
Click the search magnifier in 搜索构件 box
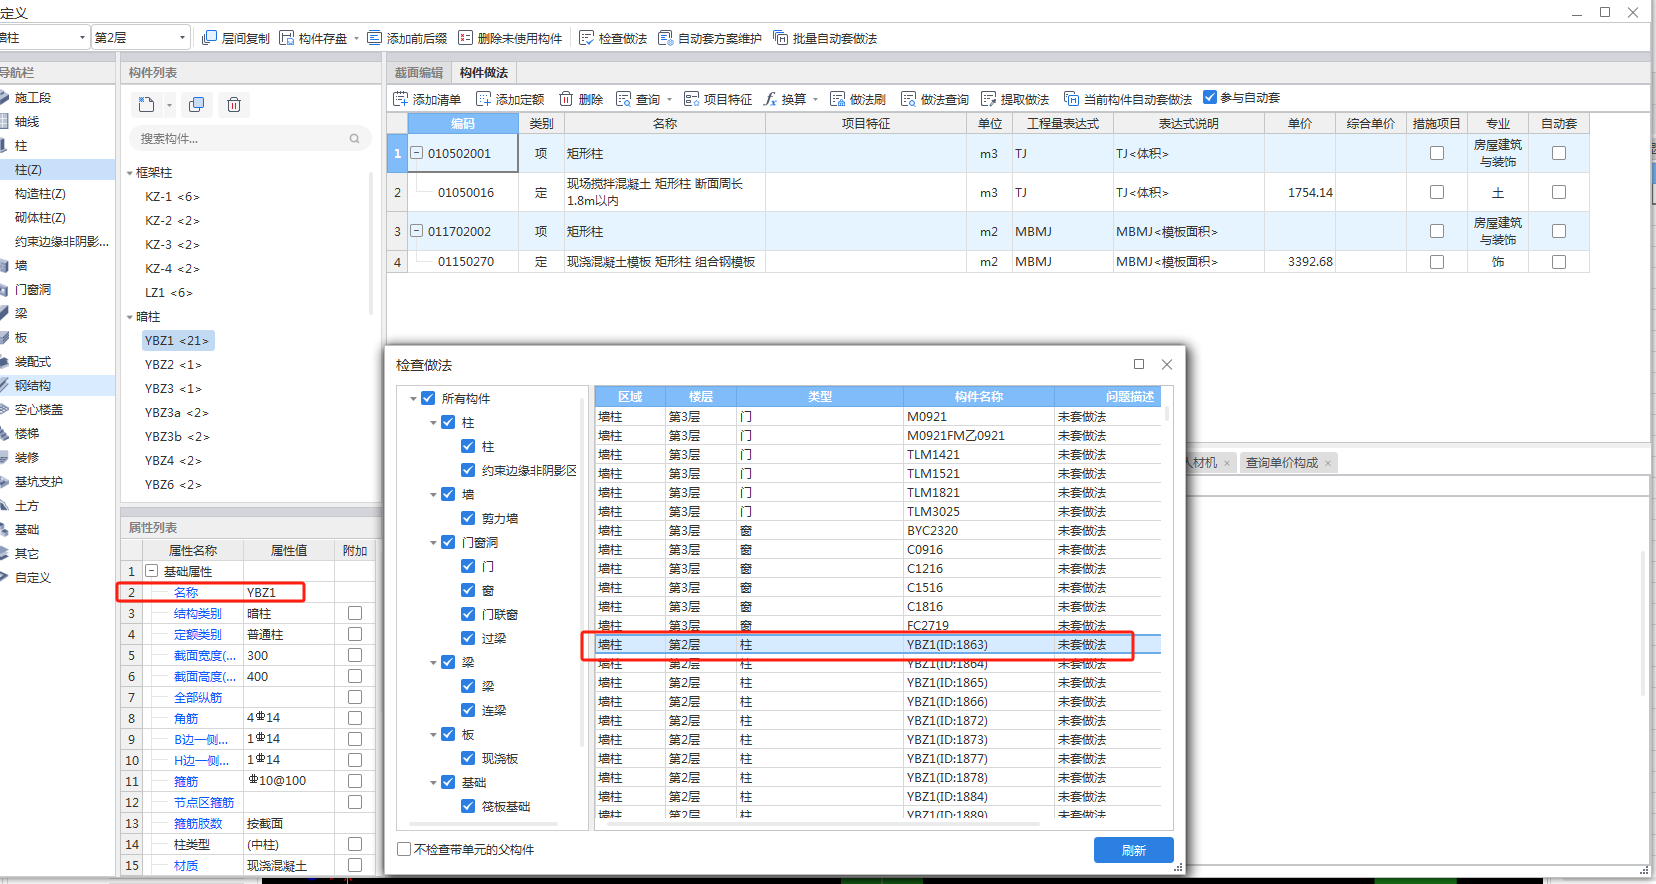pos(354,139)
